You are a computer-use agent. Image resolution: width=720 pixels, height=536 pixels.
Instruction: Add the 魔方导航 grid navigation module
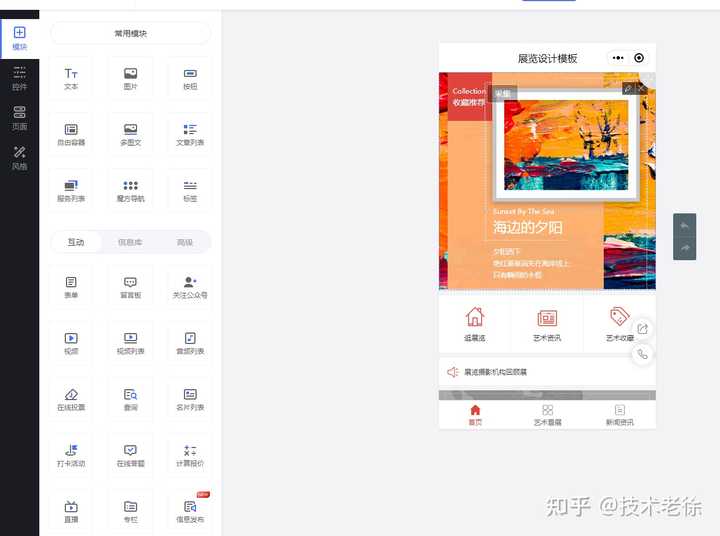(130, 191)
